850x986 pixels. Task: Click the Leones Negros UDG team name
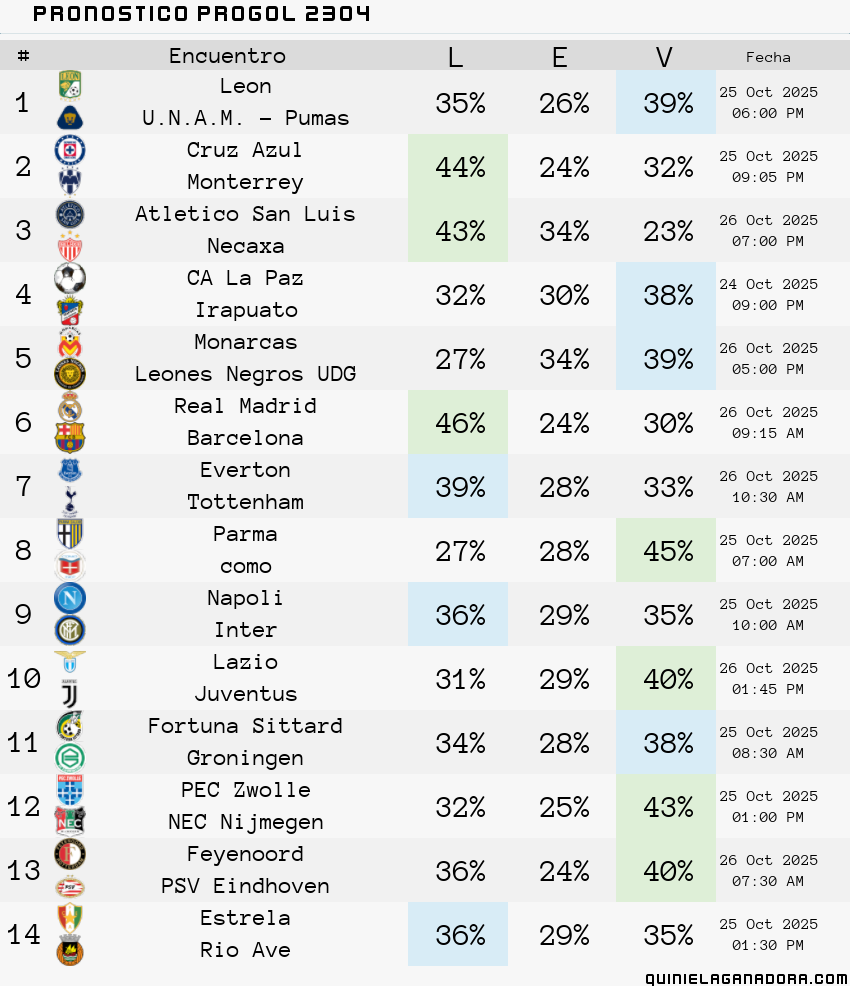point(245,374)
